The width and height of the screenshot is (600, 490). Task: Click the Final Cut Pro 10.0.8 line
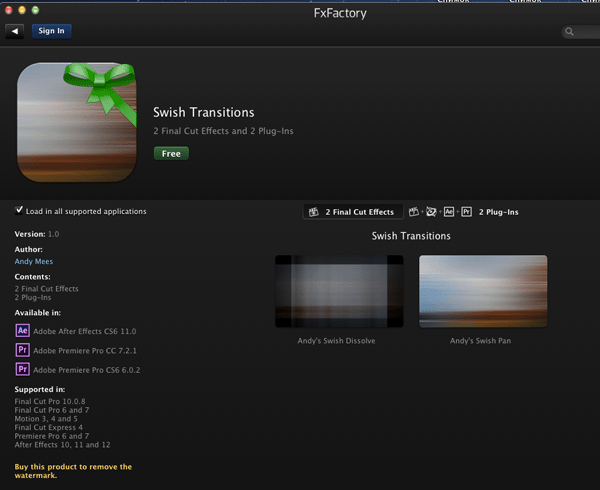50,401
